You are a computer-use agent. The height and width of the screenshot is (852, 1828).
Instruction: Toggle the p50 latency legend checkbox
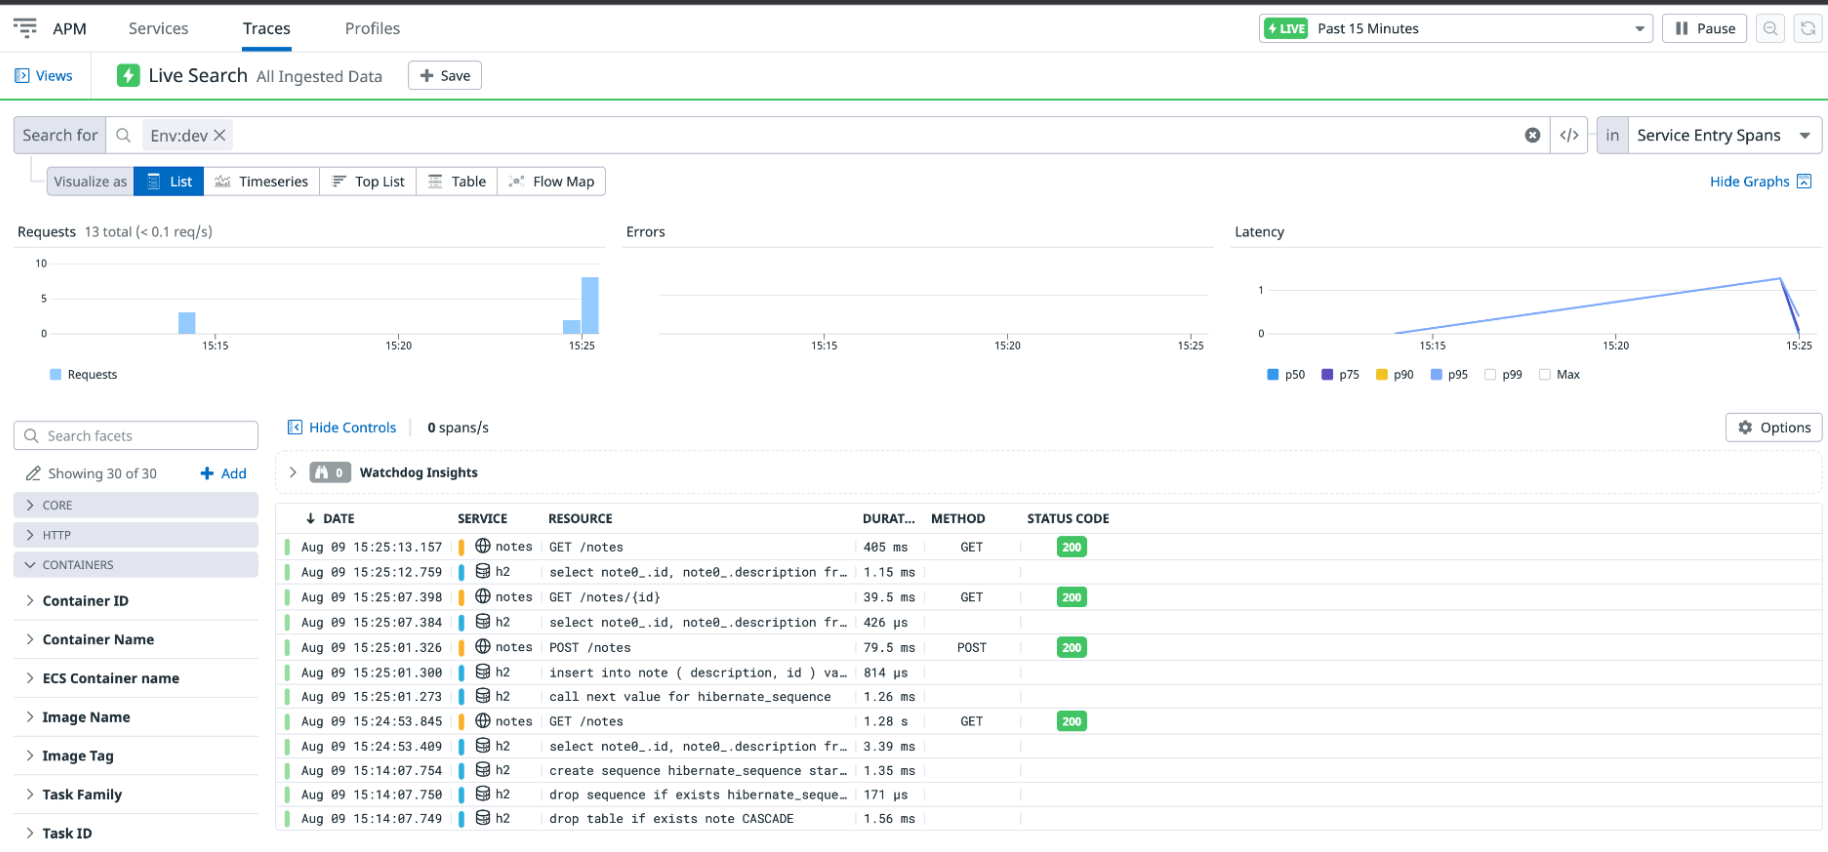[x=1273, y=375]
